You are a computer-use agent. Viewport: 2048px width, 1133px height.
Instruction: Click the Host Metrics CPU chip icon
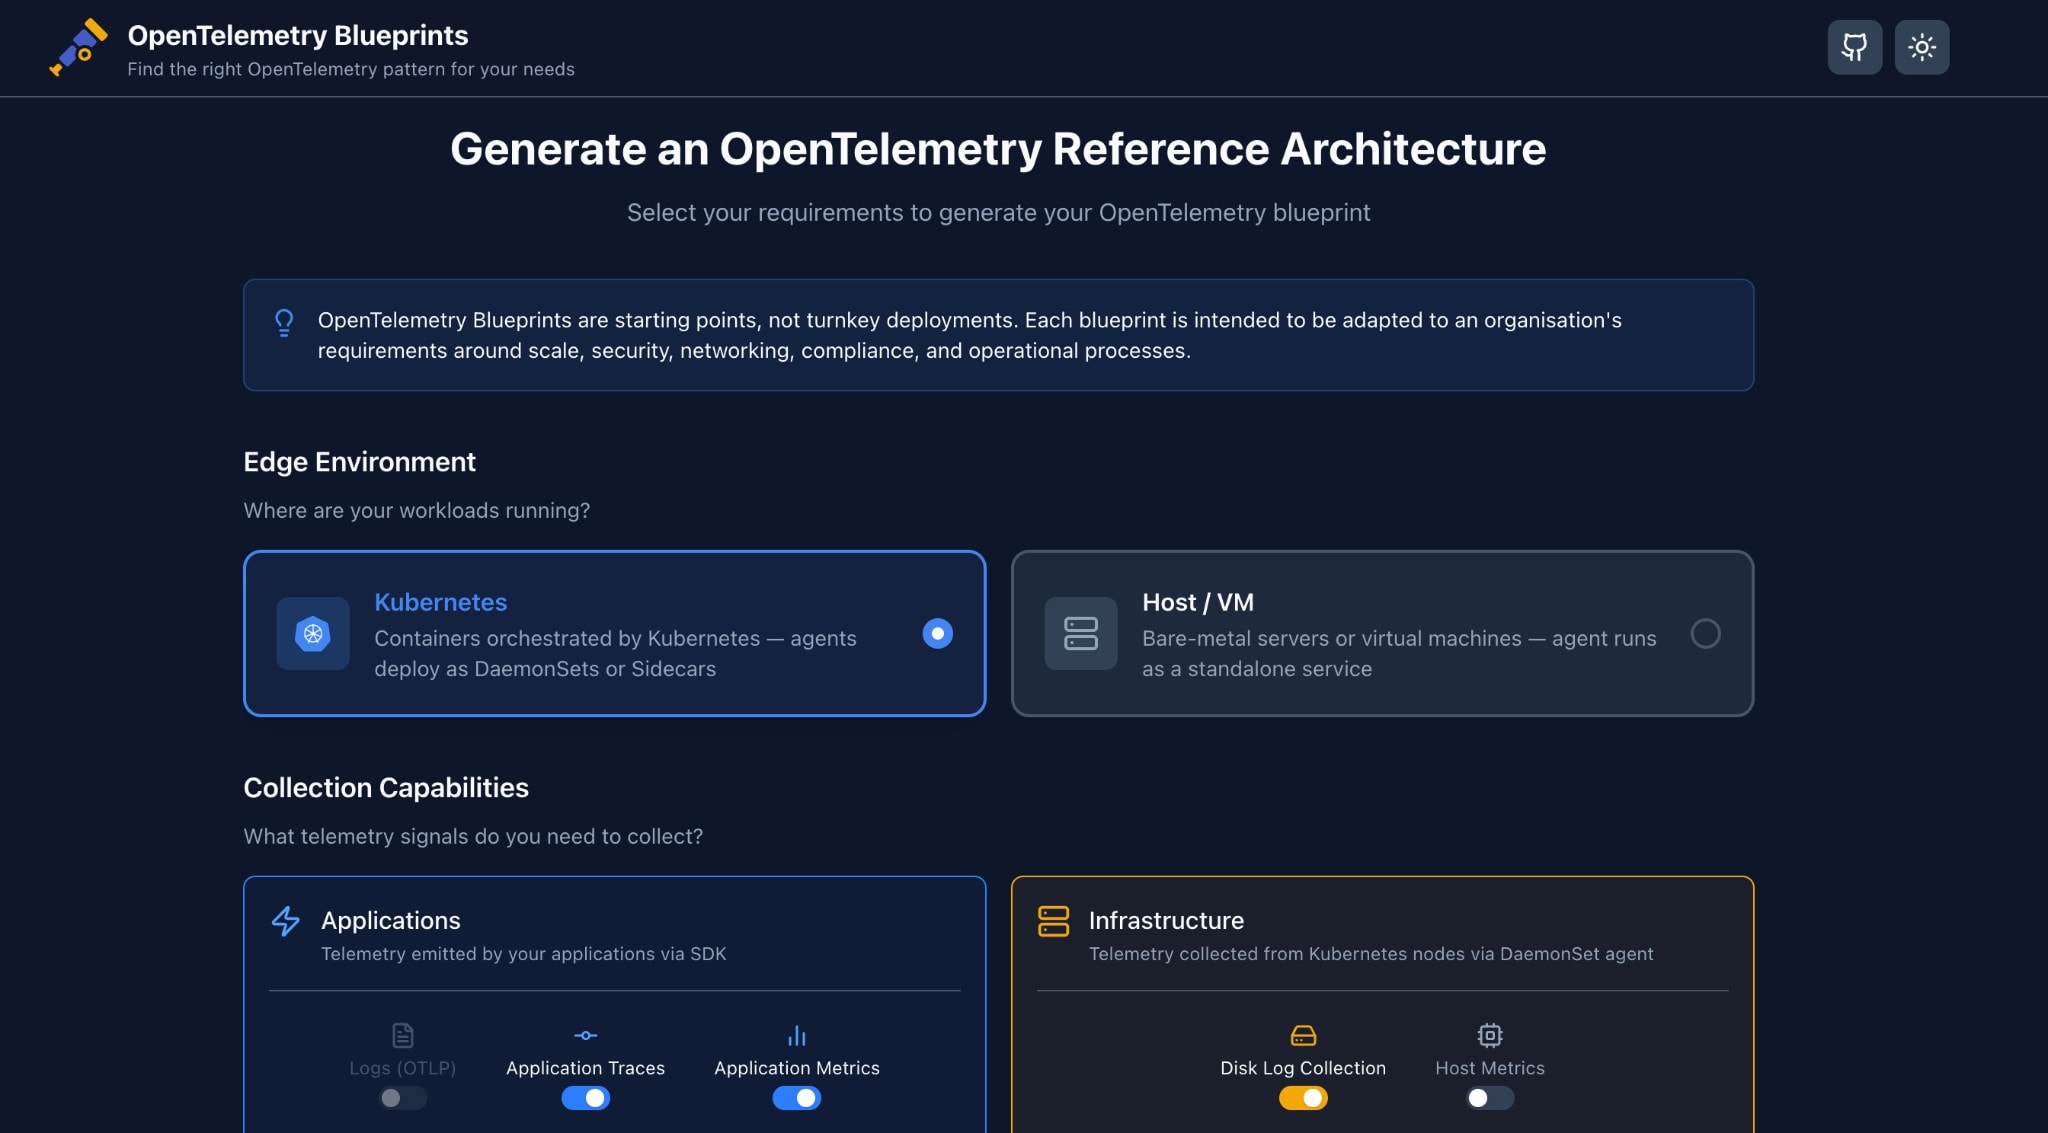(1489, 1037)
